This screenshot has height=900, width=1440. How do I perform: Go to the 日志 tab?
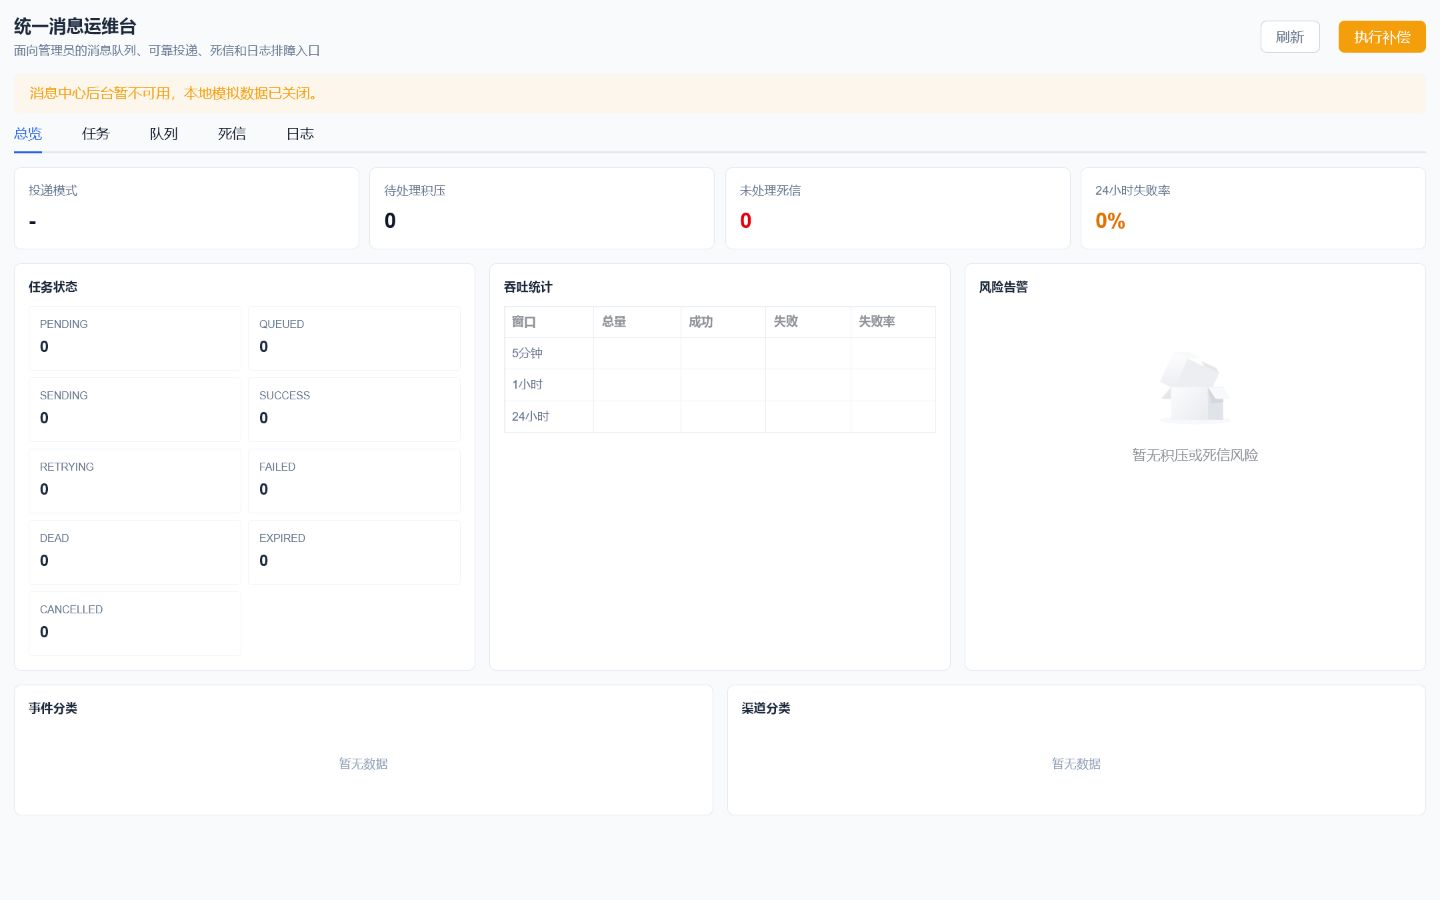(300, 134)
